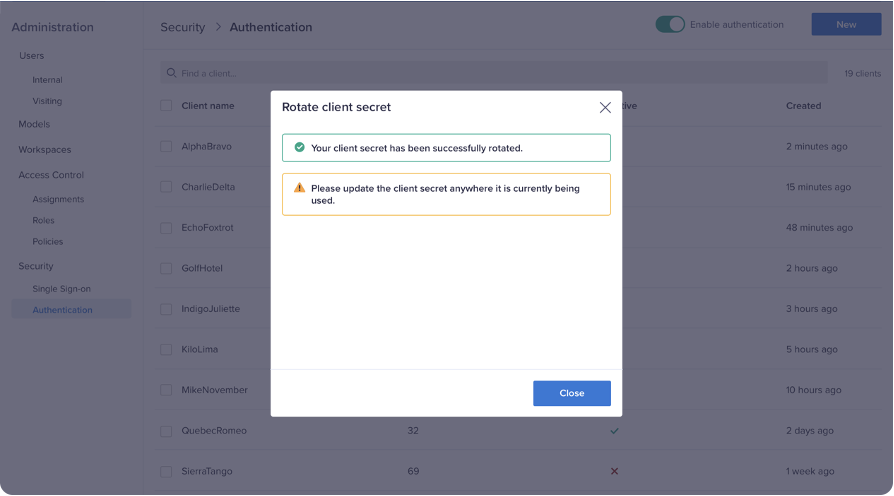The height and width of the screenshot is (496, 894).
Task: Open Single Sign-on in sidebar
Action: tap(61, 289)
